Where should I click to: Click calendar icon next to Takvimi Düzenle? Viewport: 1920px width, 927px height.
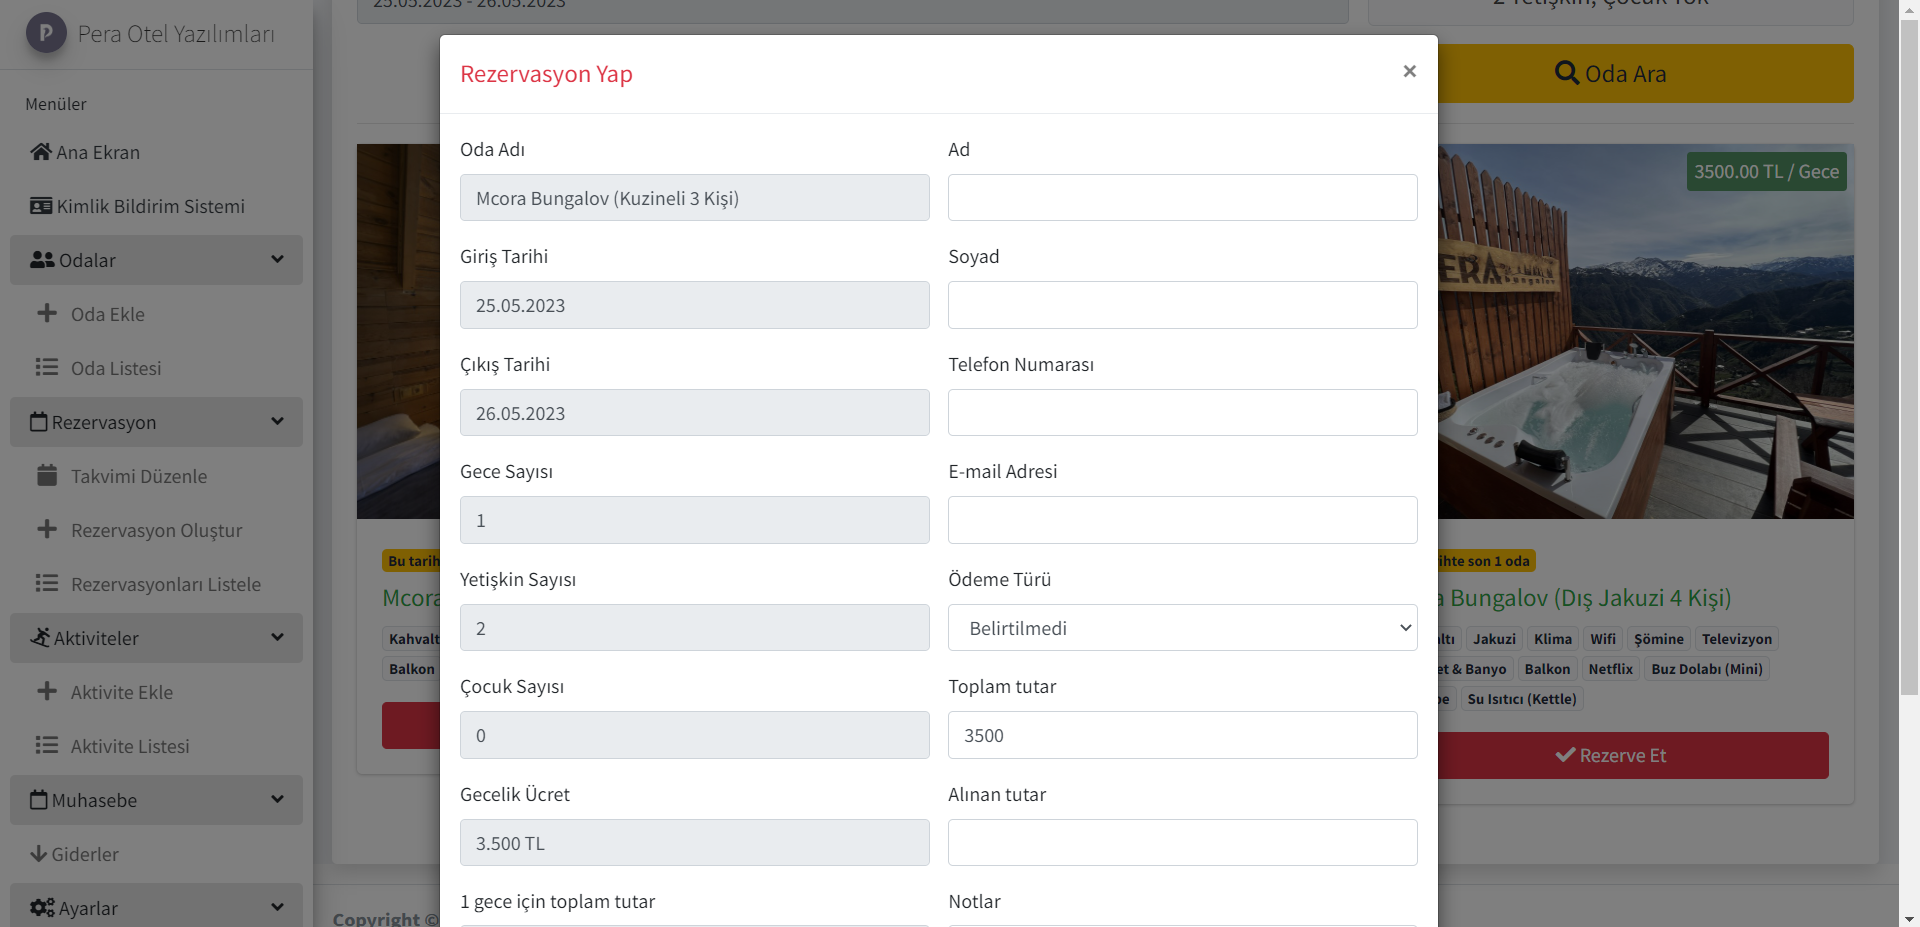coord(47,475)
